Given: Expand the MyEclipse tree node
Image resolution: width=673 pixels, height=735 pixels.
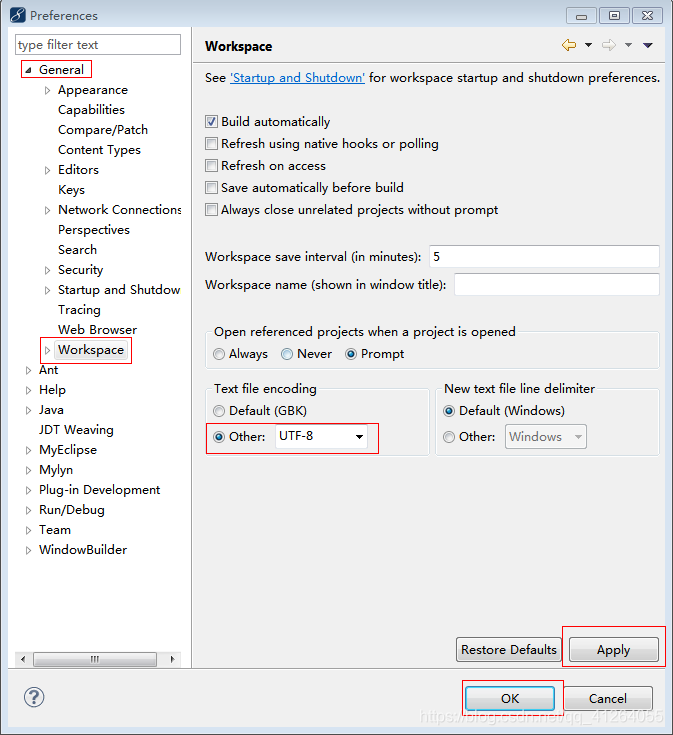Looking at the screenshot, I should 29,450.
